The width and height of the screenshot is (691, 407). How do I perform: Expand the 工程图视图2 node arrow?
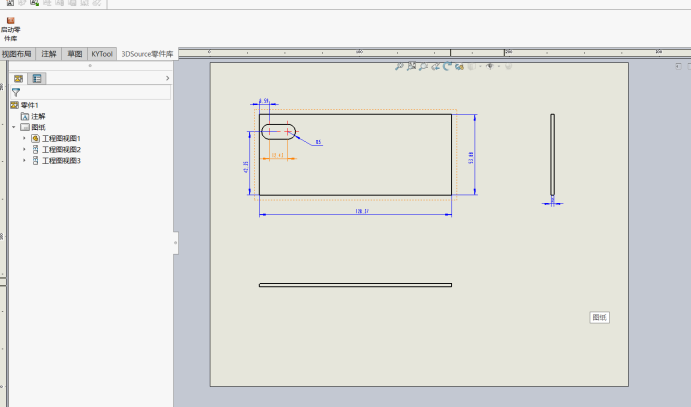coord(24,149)
